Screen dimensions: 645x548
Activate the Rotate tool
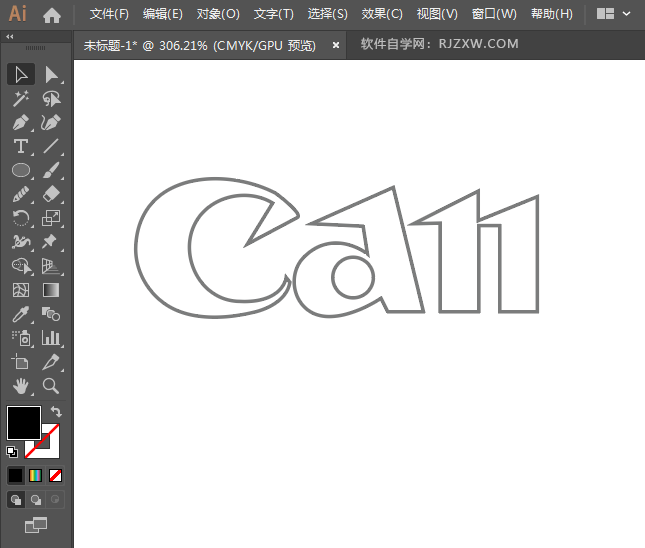(21, 218)
